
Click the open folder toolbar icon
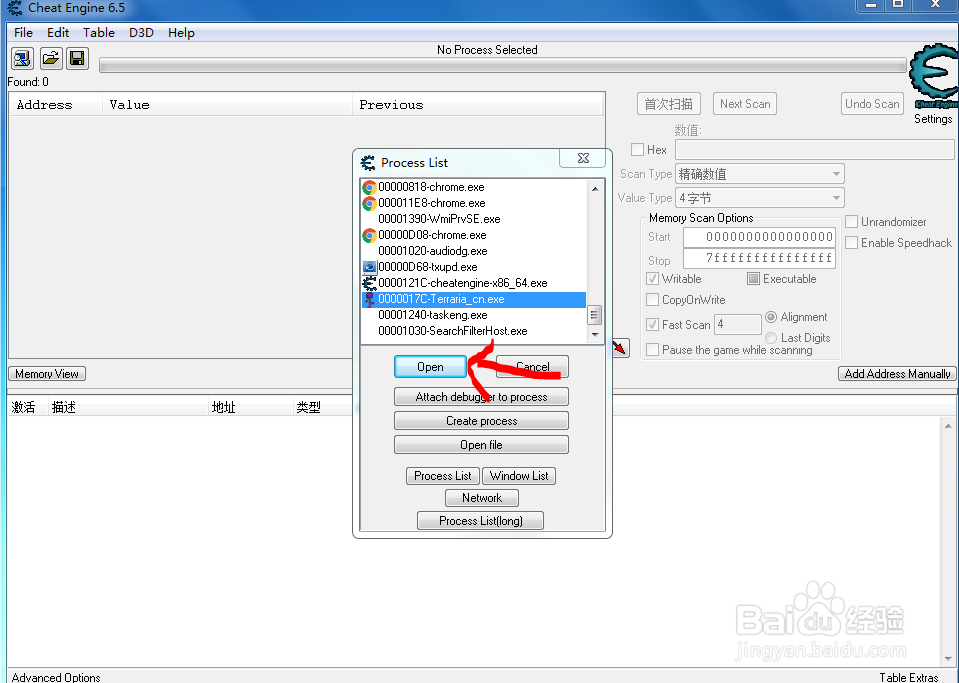point(51,59)
